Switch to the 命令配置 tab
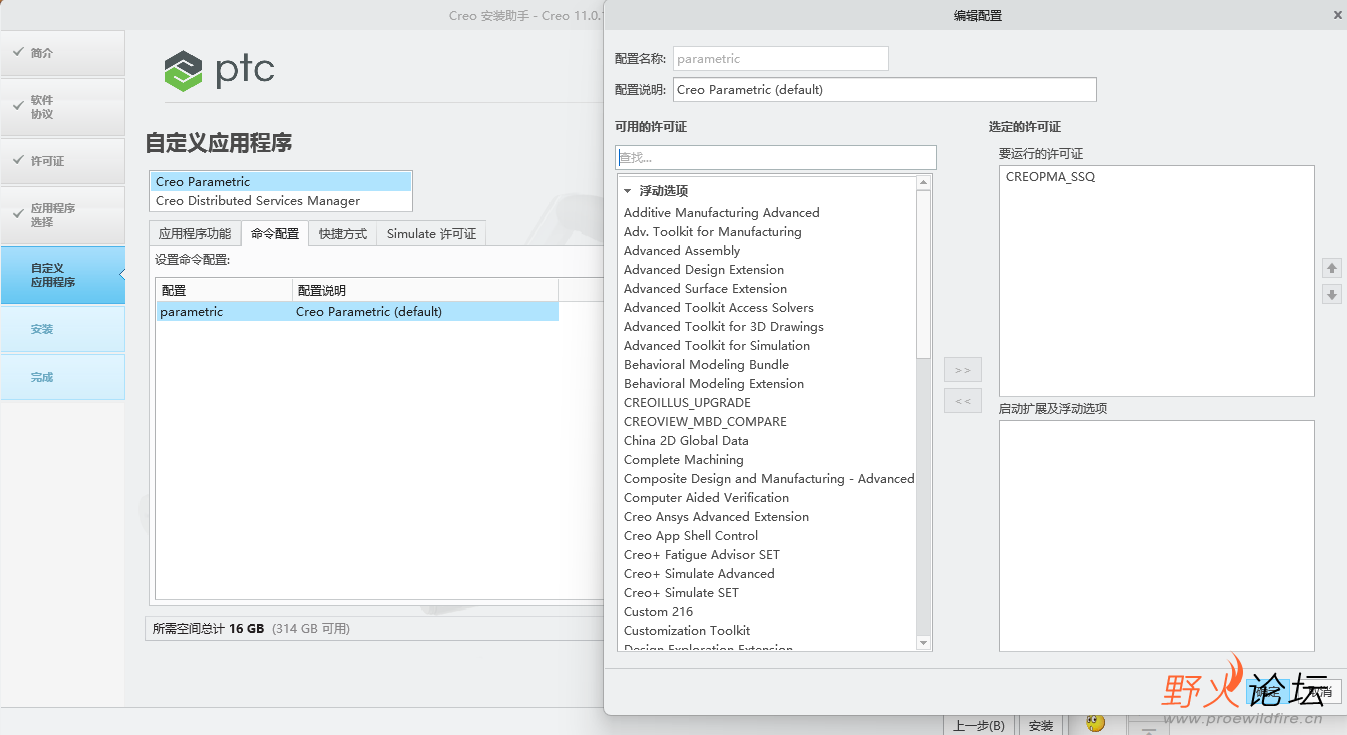Screen dimensions: 1347x735 click(x=275, y=233)
